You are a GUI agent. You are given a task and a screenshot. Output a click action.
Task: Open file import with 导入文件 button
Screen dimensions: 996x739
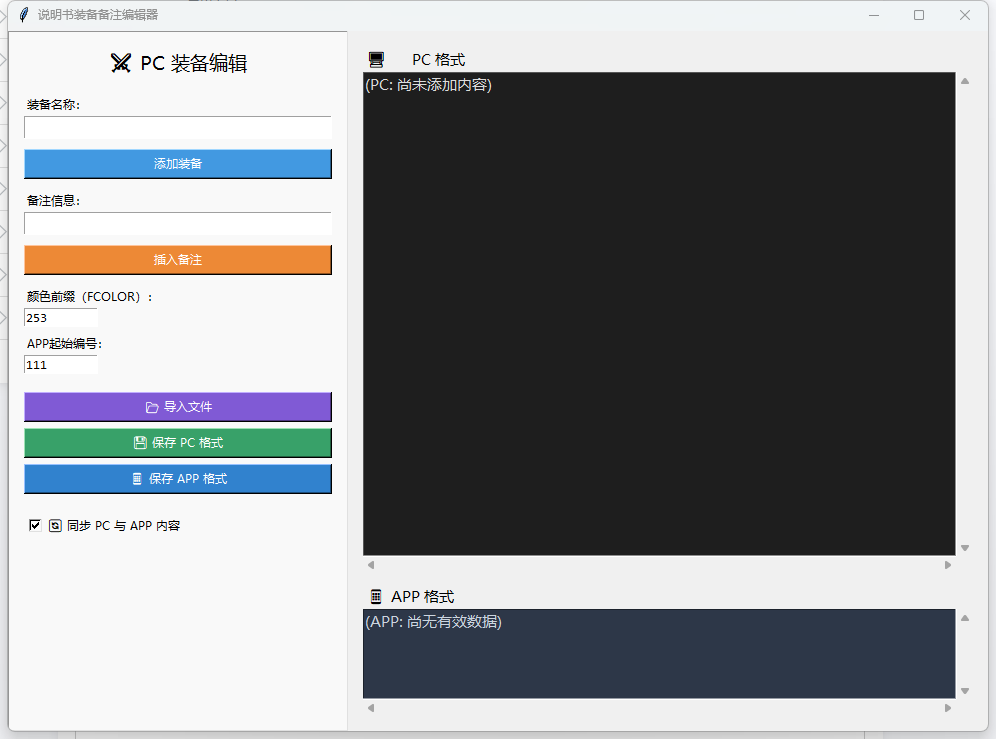pyautogui.click(x=178, y=407)
